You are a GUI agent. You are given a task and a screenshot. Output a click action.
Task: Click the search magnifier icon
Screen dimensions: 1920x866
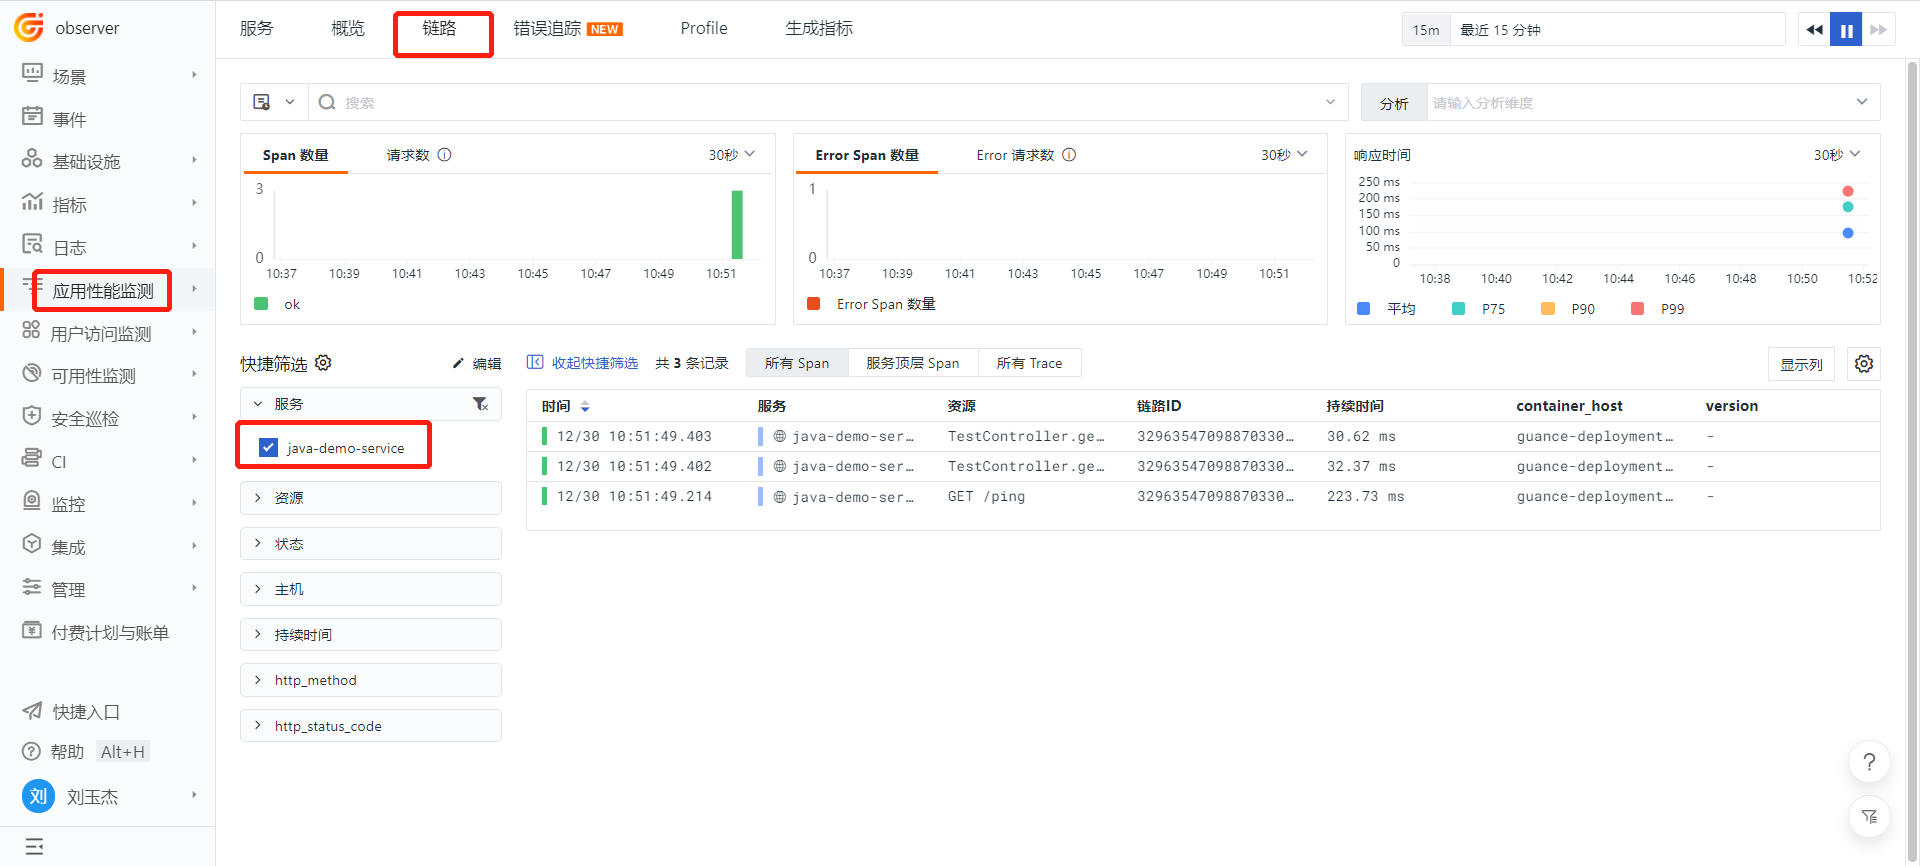(327, 102)
